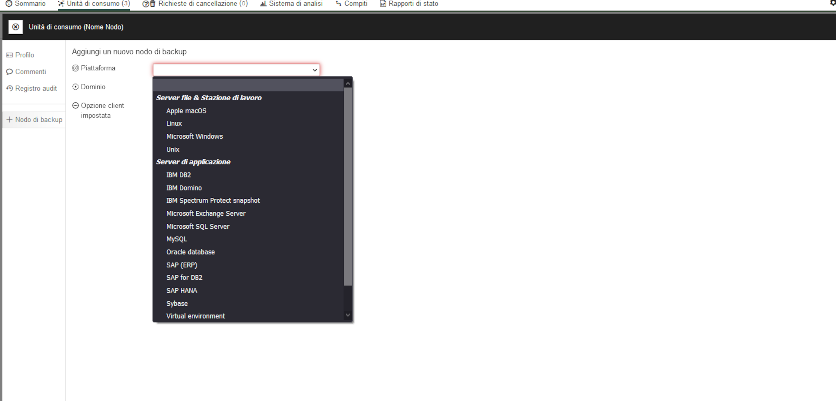This screenshot has width=836, height=401.
Task: Choose Microsoft SQL Server option
Action: [x=248, y=226]
